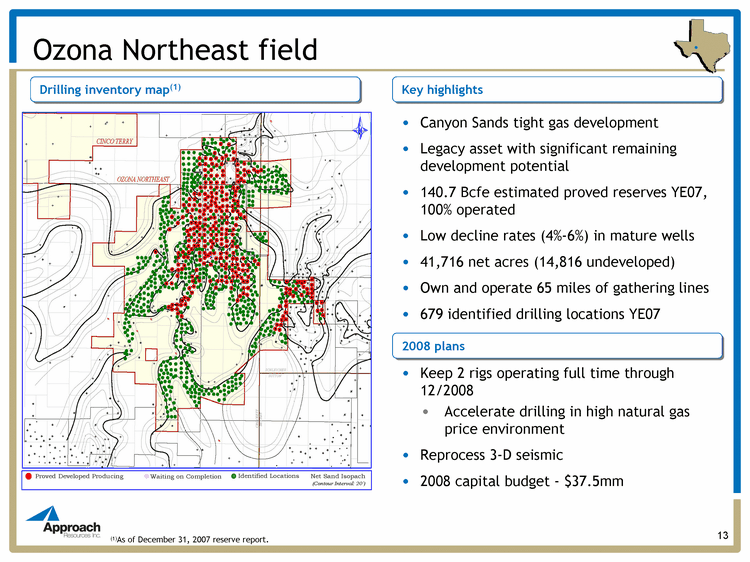Click the Net Sand Isopach legend text
Viewport: 750px width, 562px height.
click(x=338, y=477)
